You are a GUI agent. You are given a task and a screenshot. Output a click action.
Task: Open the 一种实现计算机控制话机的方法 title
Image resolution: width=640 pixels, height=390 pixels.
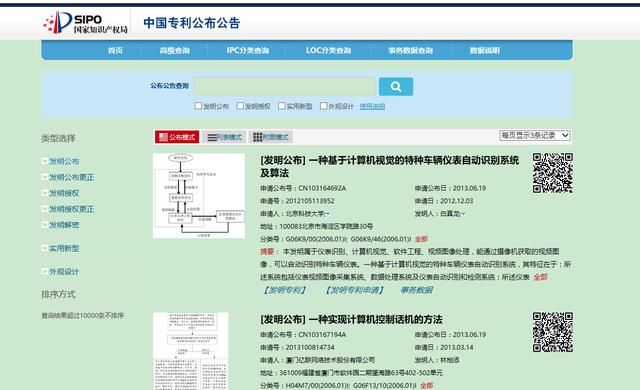[351, 319]
